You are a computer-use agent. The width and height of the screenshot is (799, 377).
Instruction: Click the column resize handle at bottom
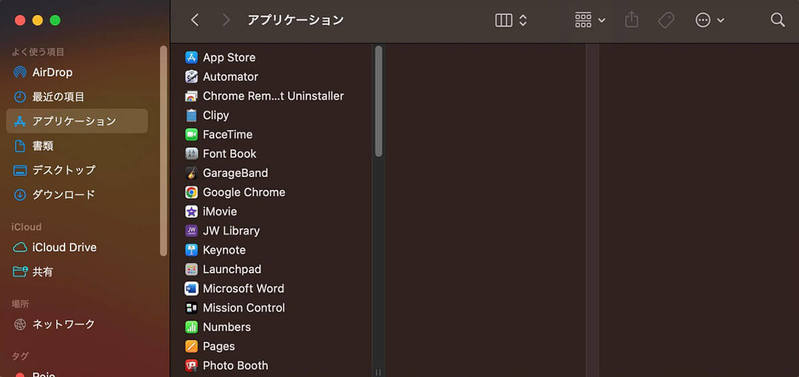pyautogui.click(x=379, y=372)
